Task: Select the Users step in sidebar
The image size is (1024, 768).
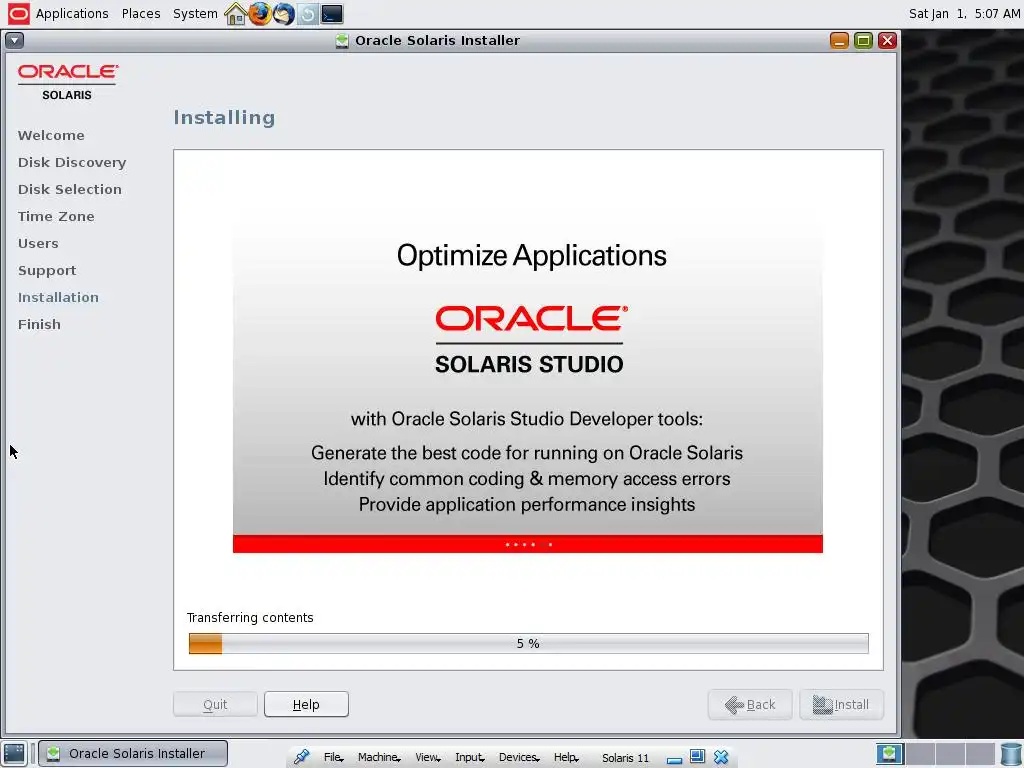Action: pyautogui.click(x=38, y=244)
